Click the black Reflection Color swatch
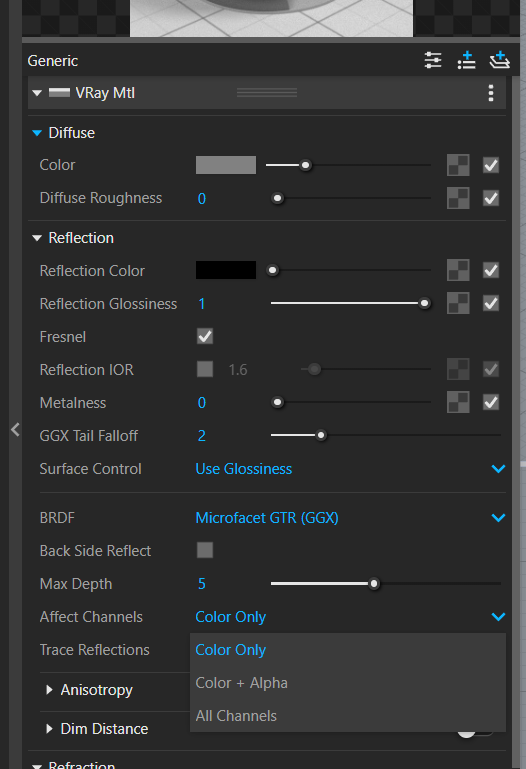Image resolution: width=526 pixels, height=769 pixels. coord(225,270)
